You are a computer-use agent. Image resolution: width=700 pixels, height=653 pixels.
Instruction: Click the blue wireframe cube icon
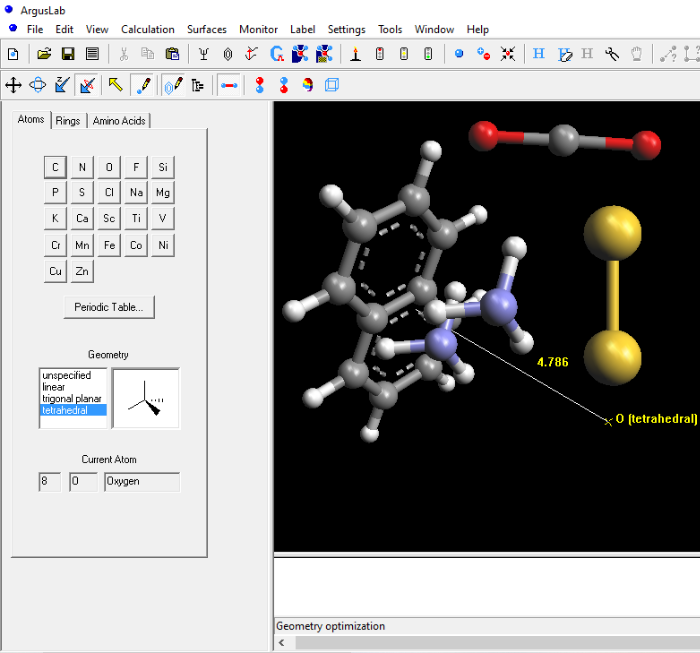332,86
